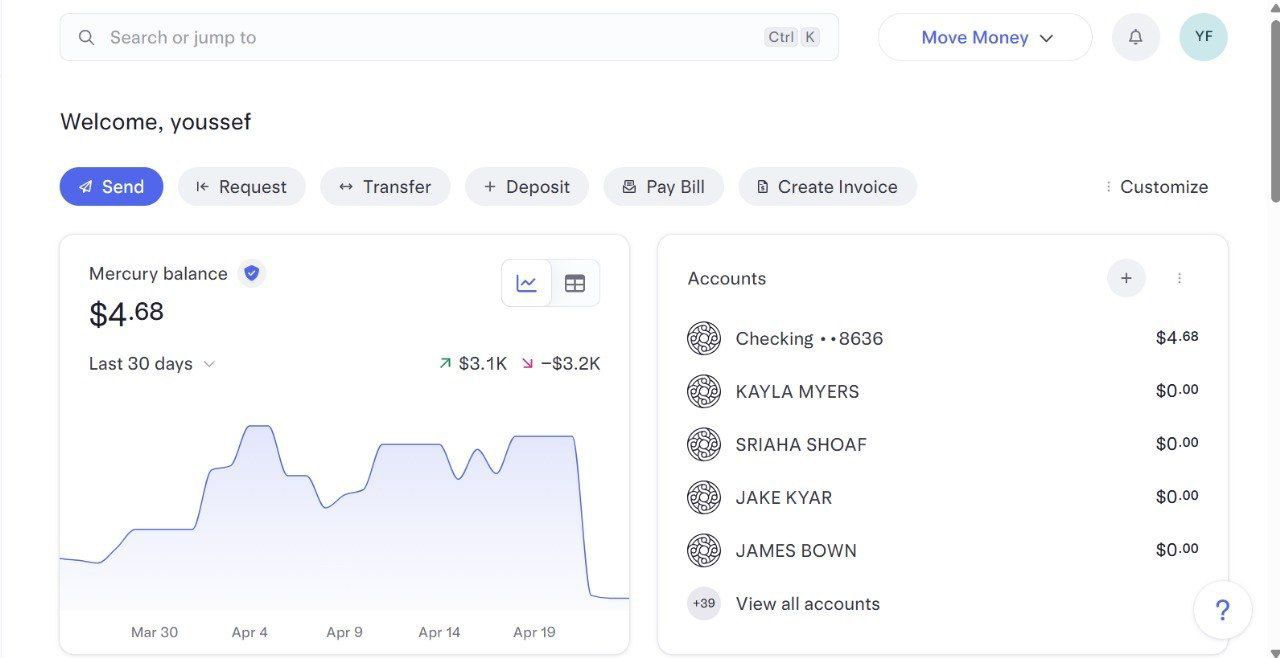Click the page vertical scrollbar

point(1274,110)
